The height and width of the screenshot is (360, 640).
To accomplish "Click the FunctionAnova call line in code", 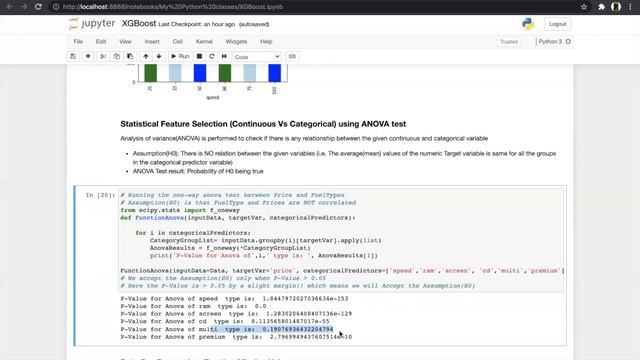I will pyautogui.click(x=342, y=271).
